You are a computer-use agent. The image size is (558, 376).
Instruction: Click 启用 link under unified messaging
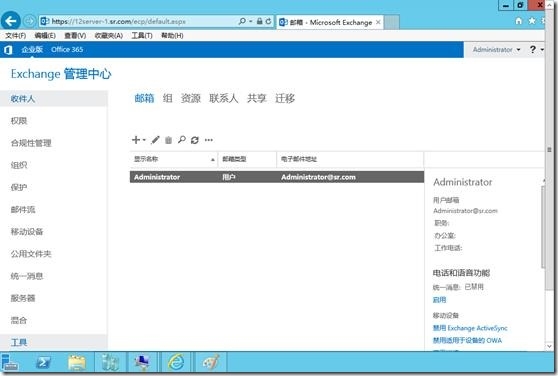coord(439,300)
